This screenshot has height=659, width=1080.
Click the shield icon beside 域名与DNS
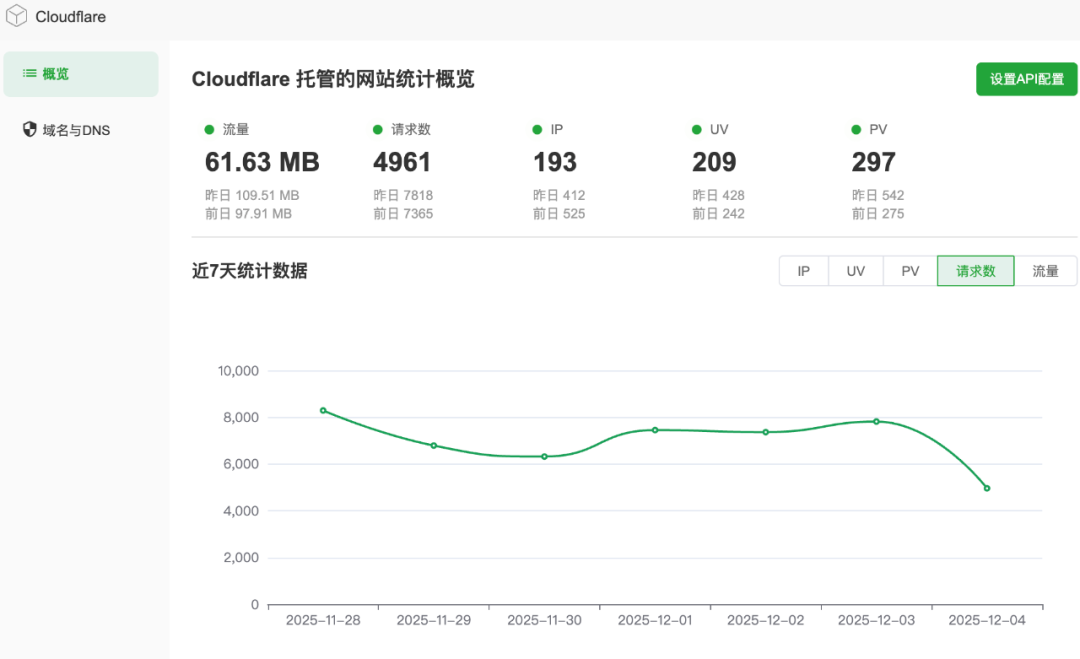coord(30,129)
